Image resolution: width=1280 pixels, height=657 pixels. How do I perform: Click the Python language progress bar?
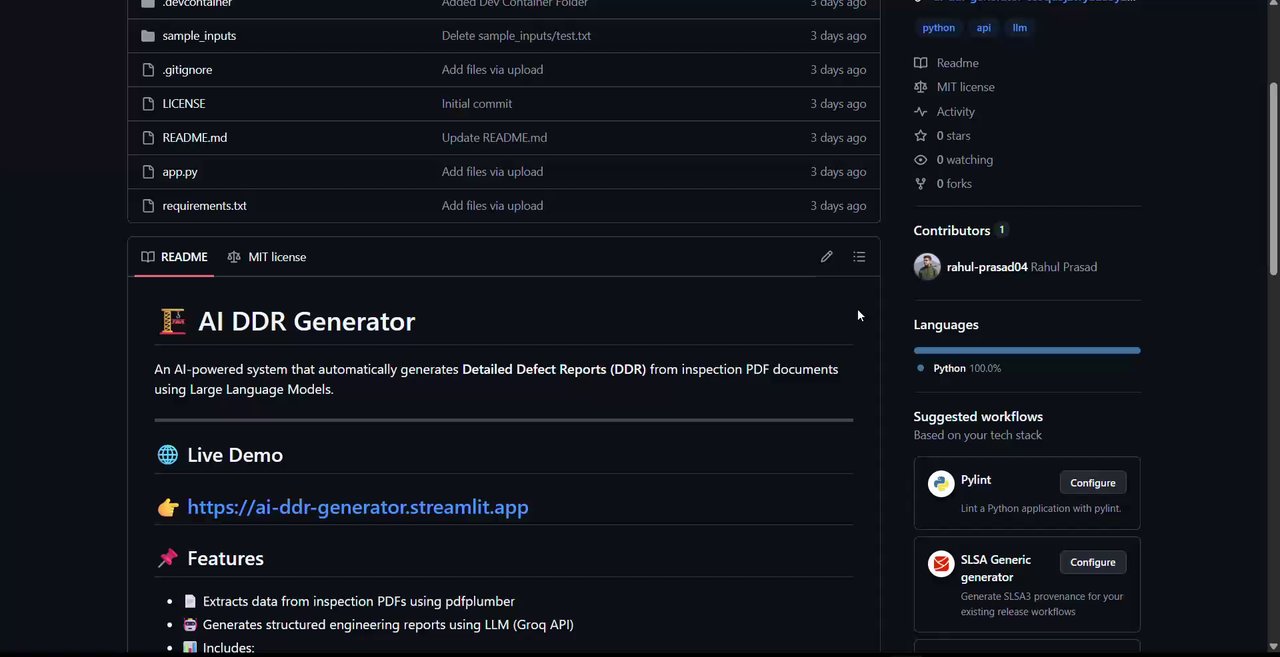1027,350
